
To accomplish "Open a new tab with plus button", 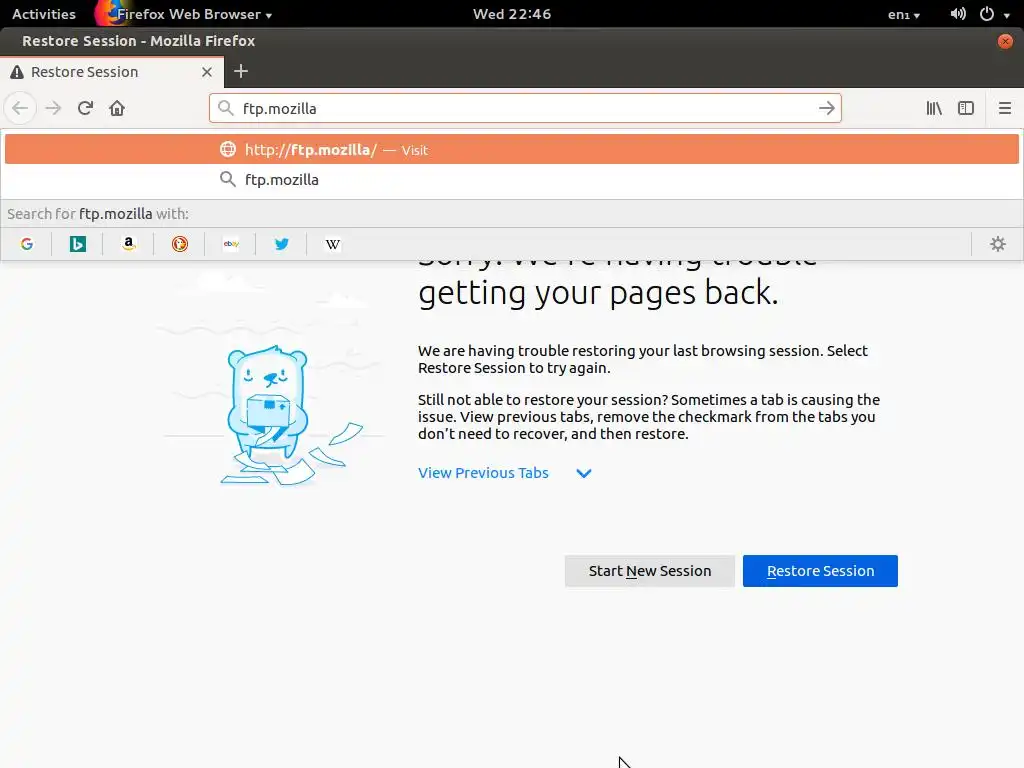I will point(241,71).
